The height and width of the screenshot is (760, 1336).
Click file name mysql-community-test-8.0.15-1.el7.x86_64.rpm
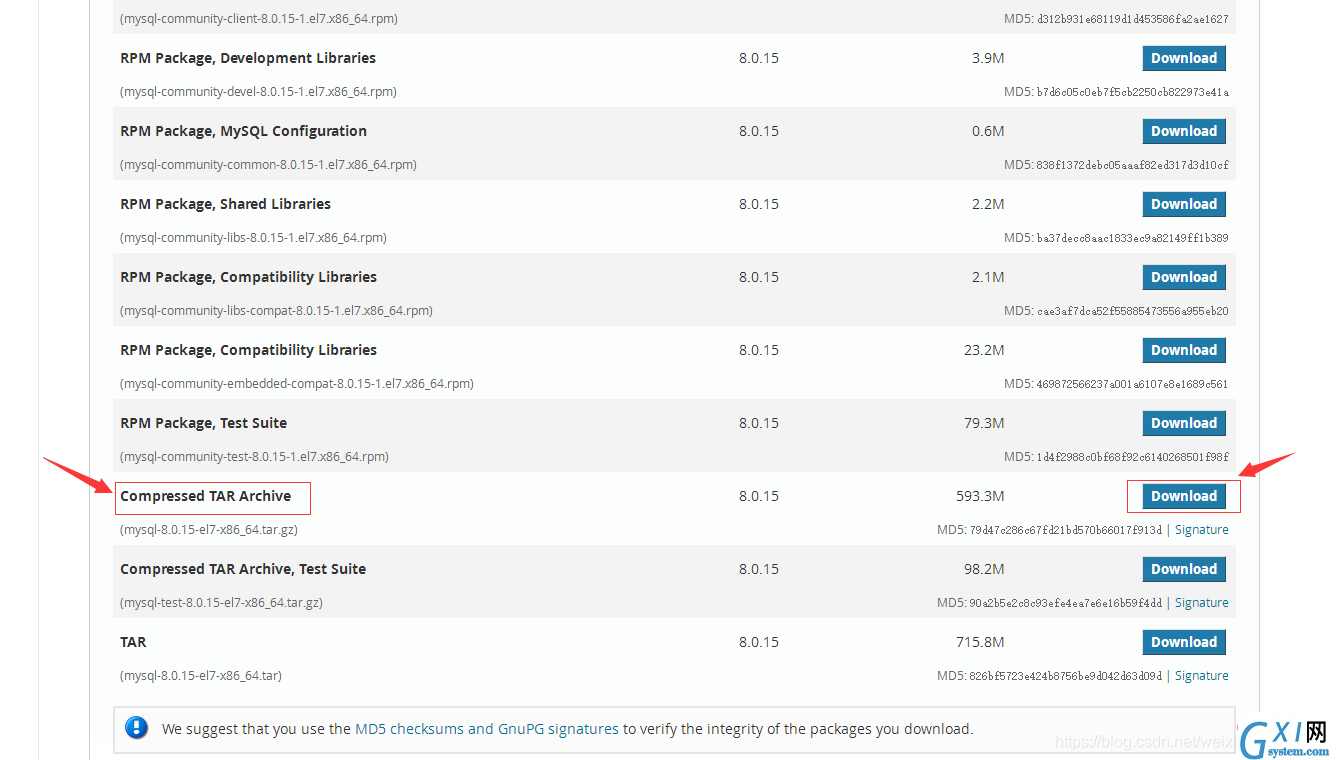254,457
